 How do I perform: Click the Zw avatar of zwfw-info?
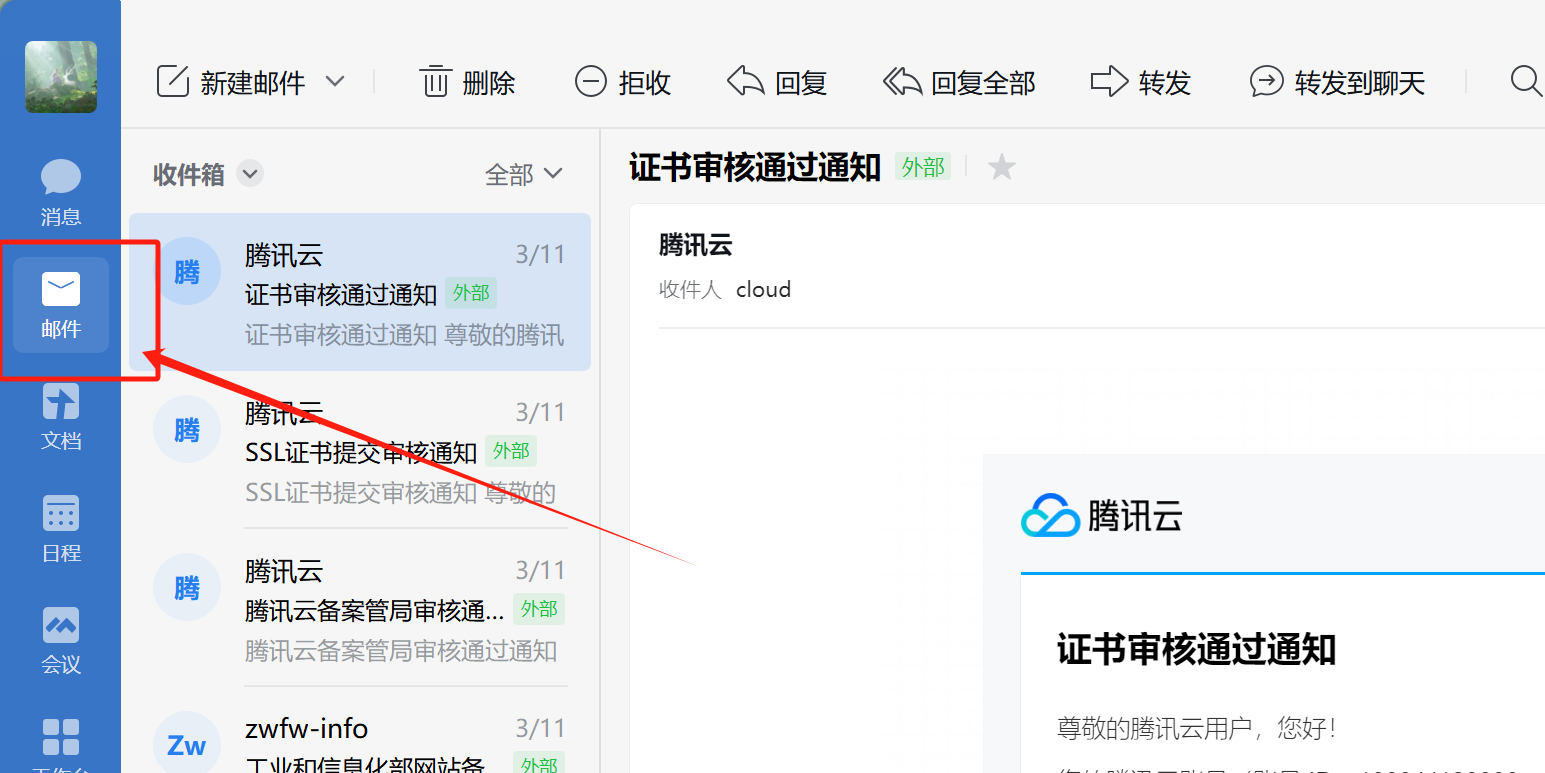187,745
